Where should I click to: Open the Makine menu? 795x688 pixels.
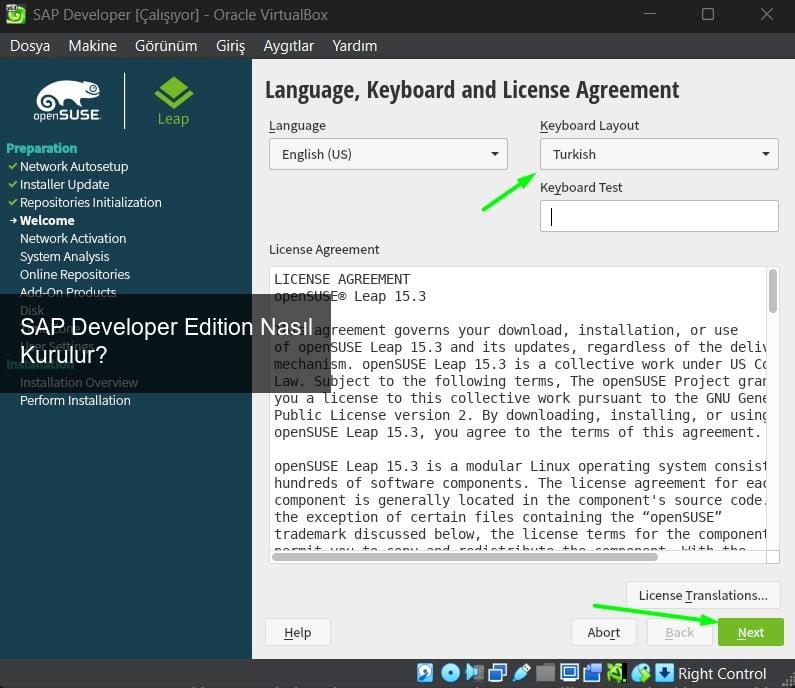(x=92, y=46)
